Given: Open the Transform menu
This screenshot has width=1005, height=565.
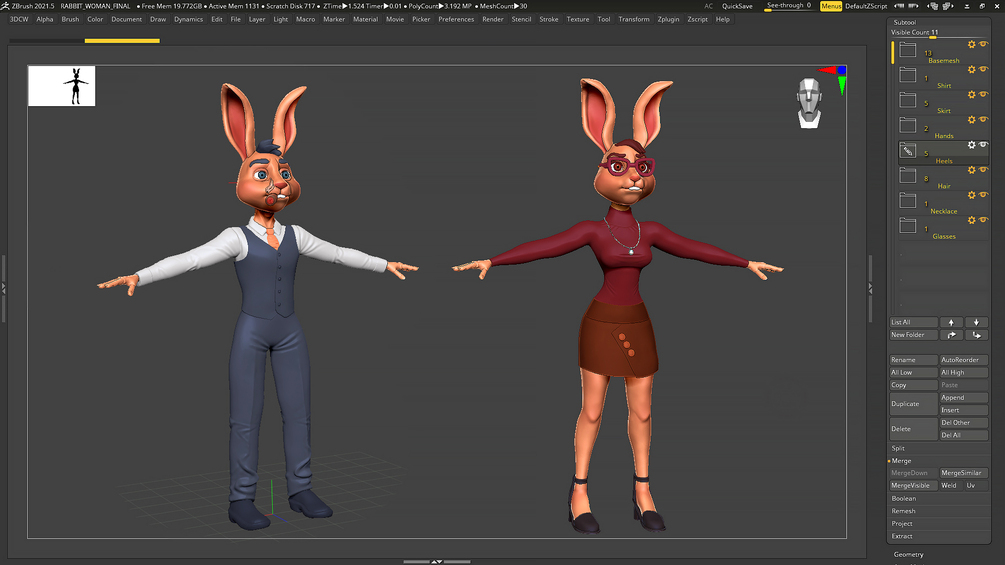Looking at the screenshot, I should click(634, 19).
